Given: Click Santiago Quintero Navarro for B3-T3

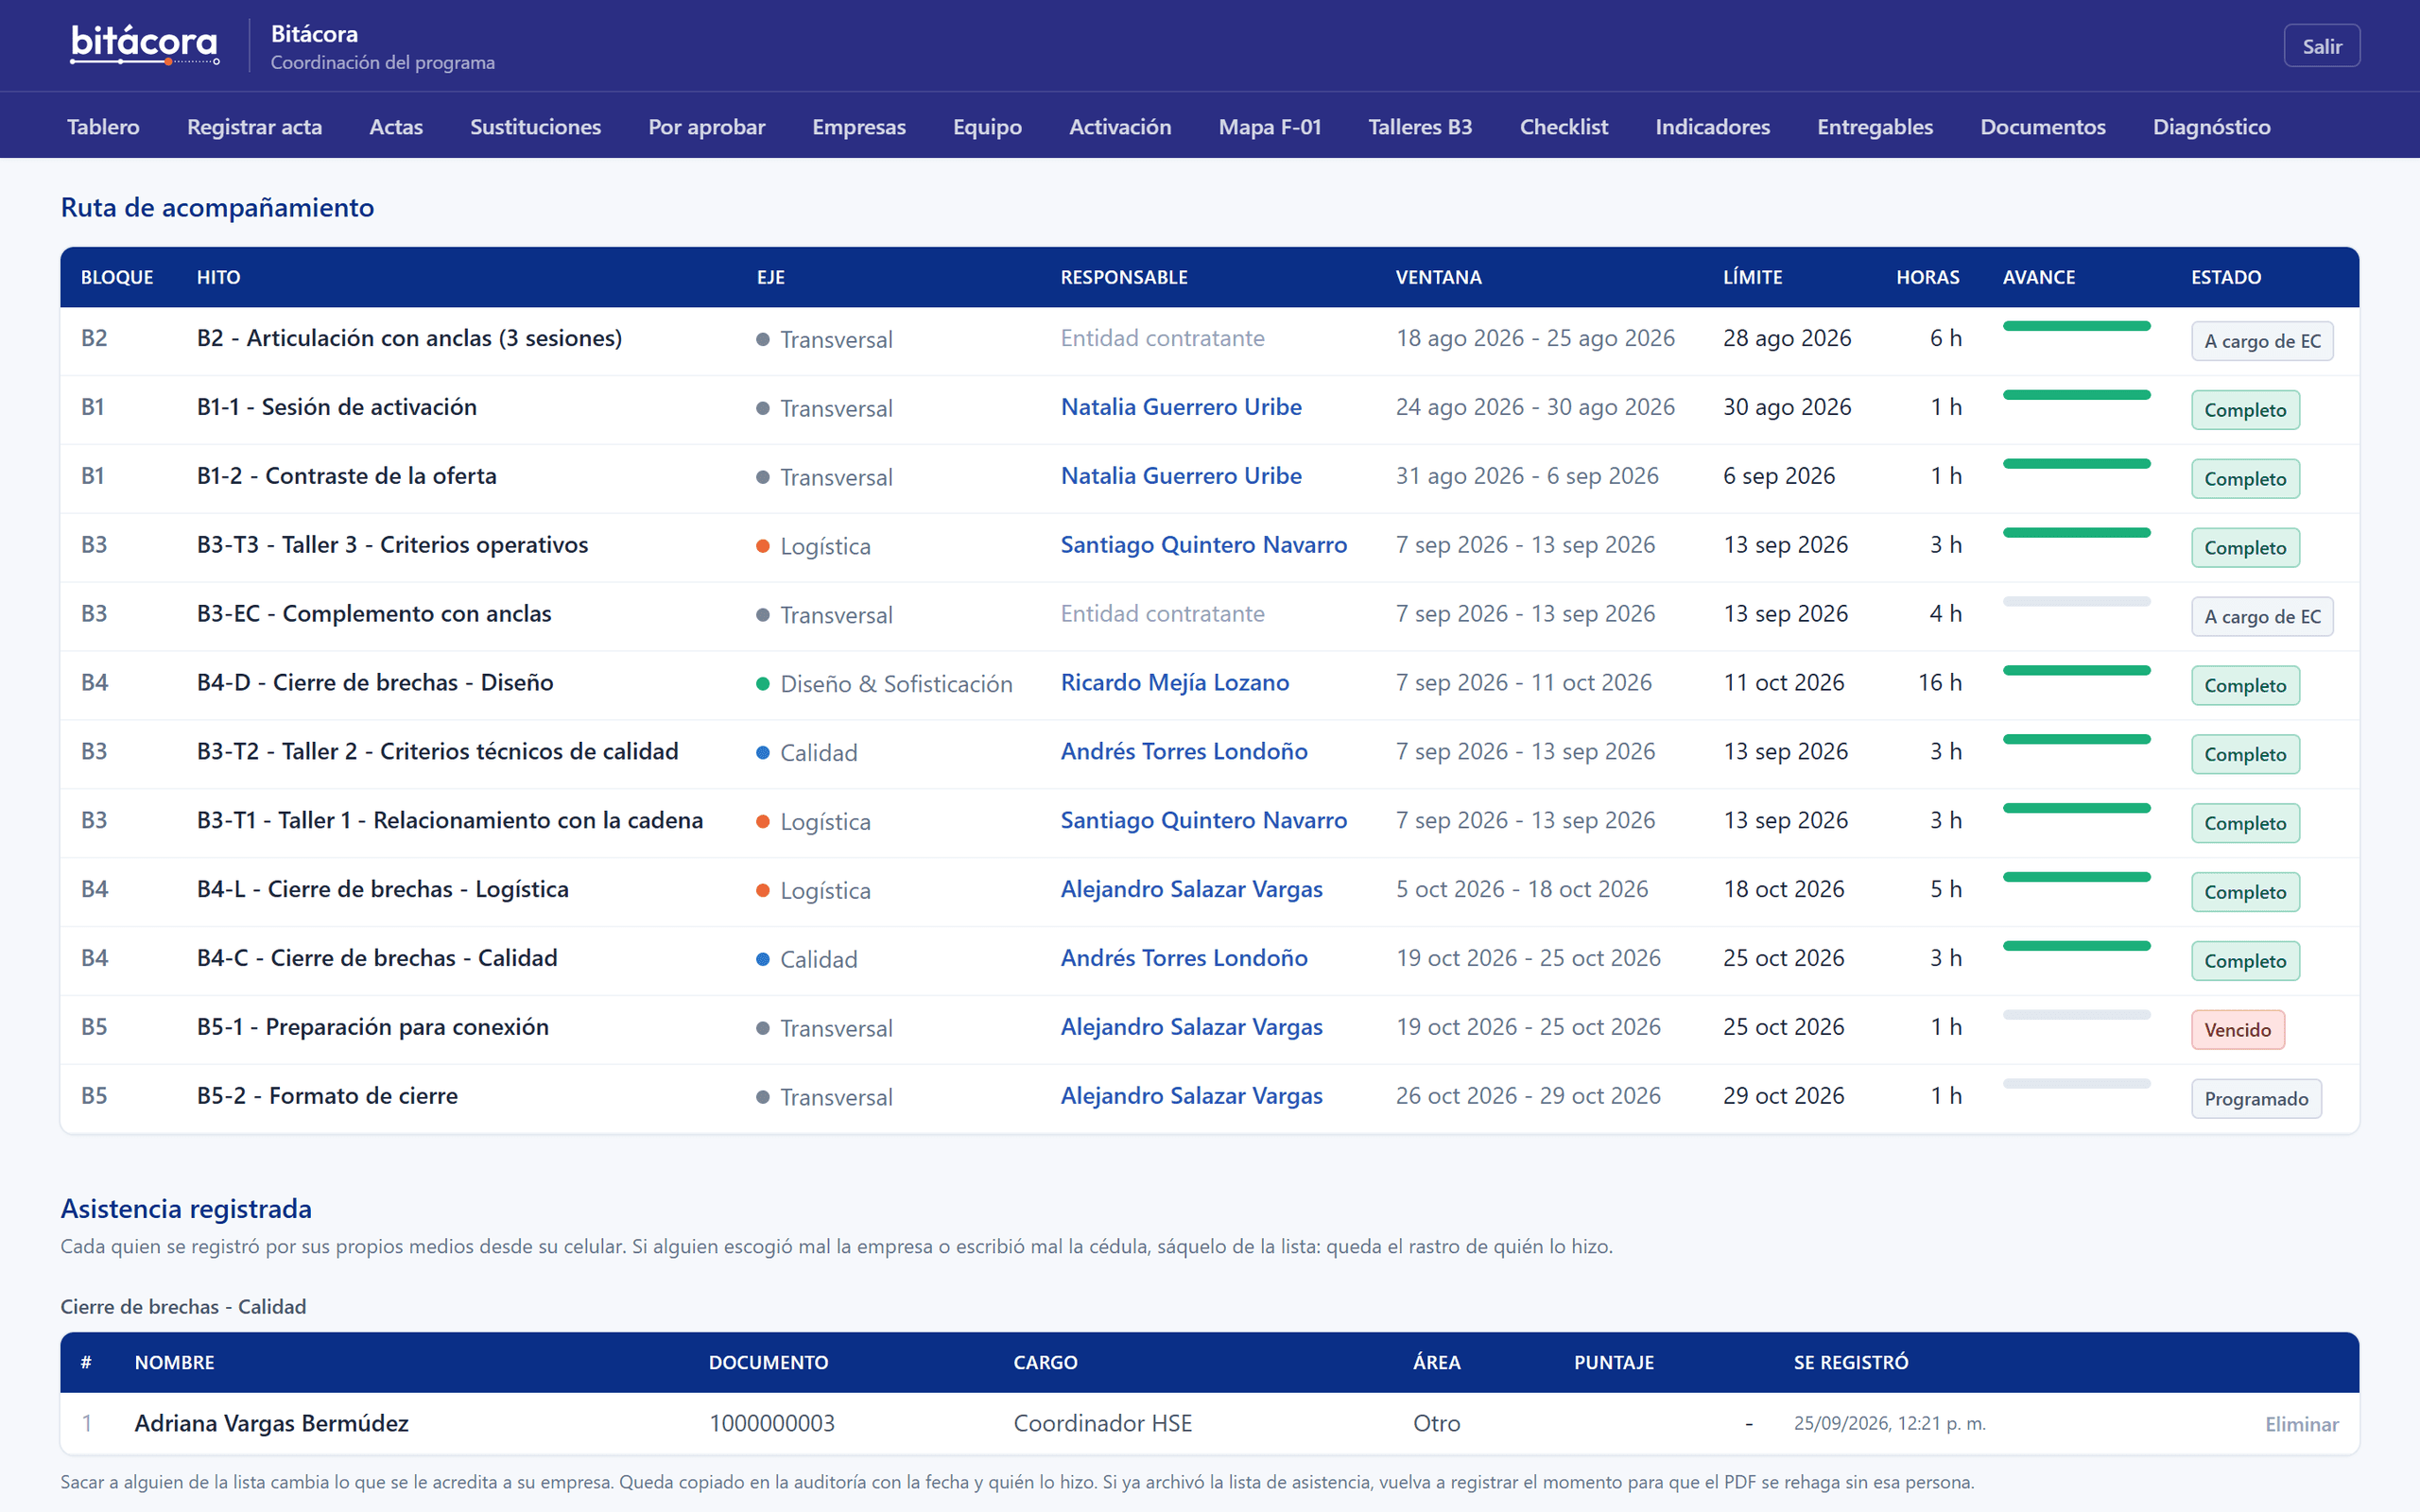Looking at the screenshot, I should tap(1203, 545).
